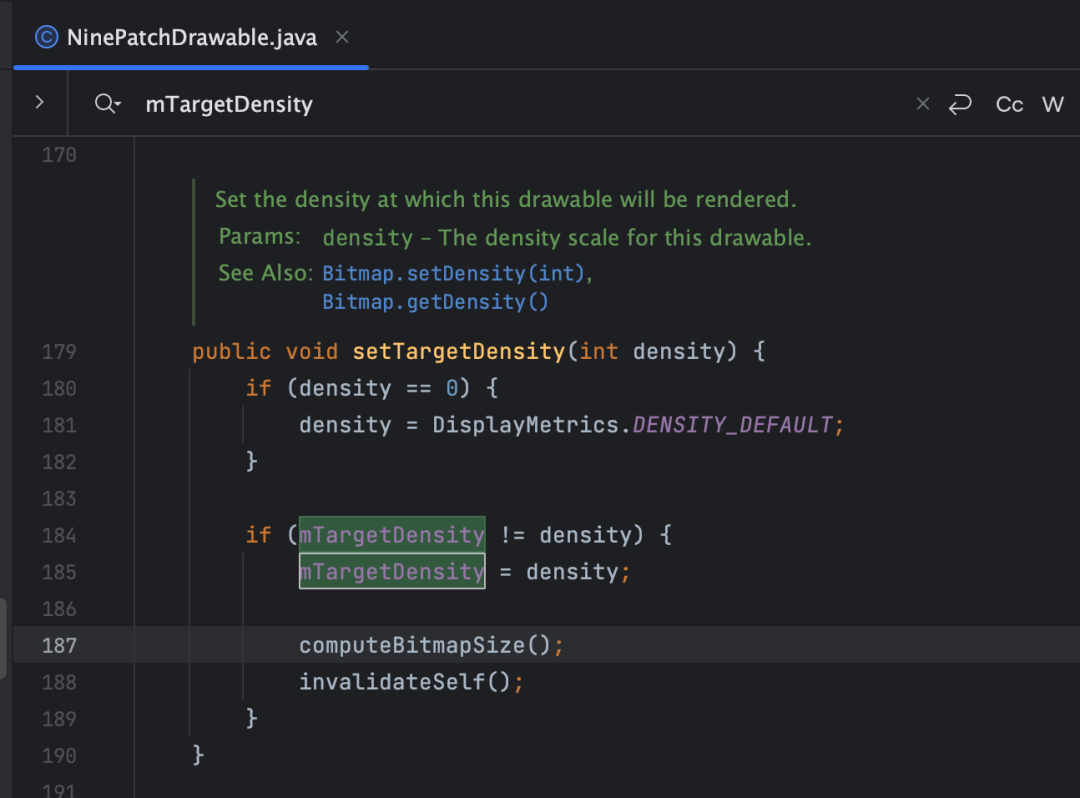Close the NinePatchDrawable.java tab
The height and width of the screenshot is (798, 1080).
coord(342,37)
